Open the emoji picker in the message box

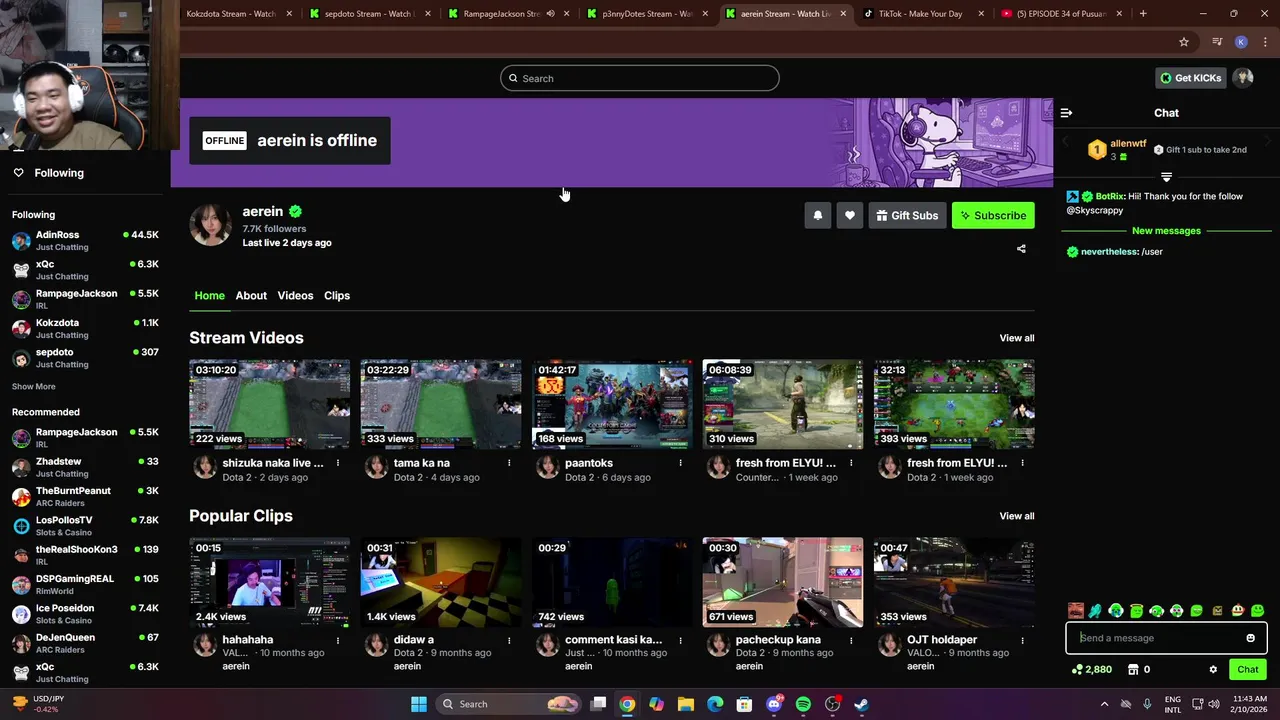click(1250, 638)
